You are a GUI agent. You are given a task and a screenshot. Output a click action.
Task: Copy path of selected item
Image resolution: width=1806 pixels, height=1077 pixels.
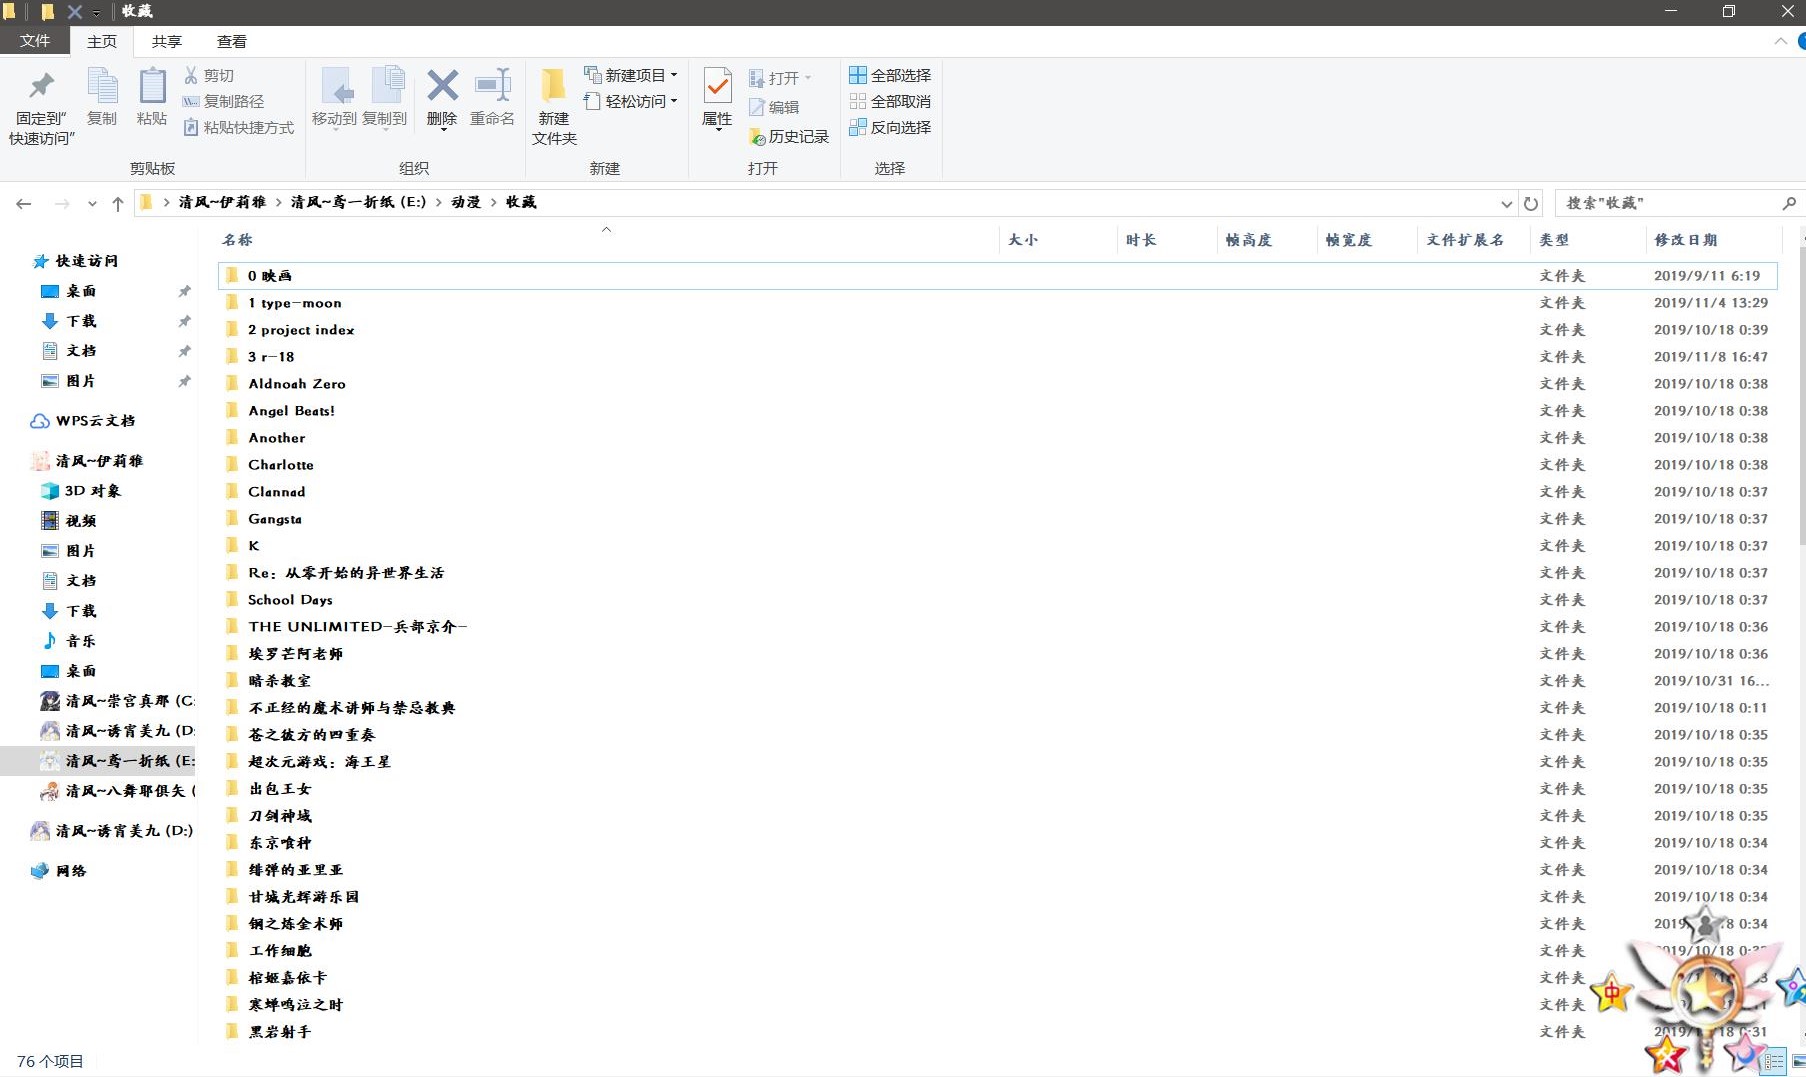pos(223,101)
